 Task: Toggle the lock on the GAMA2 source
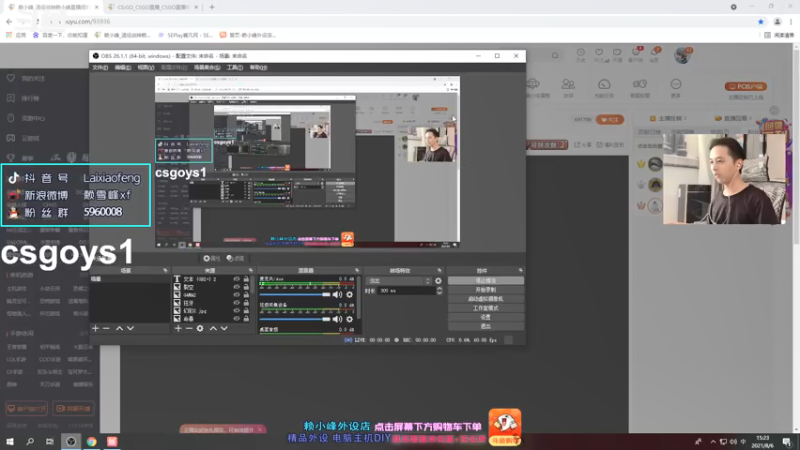tap(246, 295)
